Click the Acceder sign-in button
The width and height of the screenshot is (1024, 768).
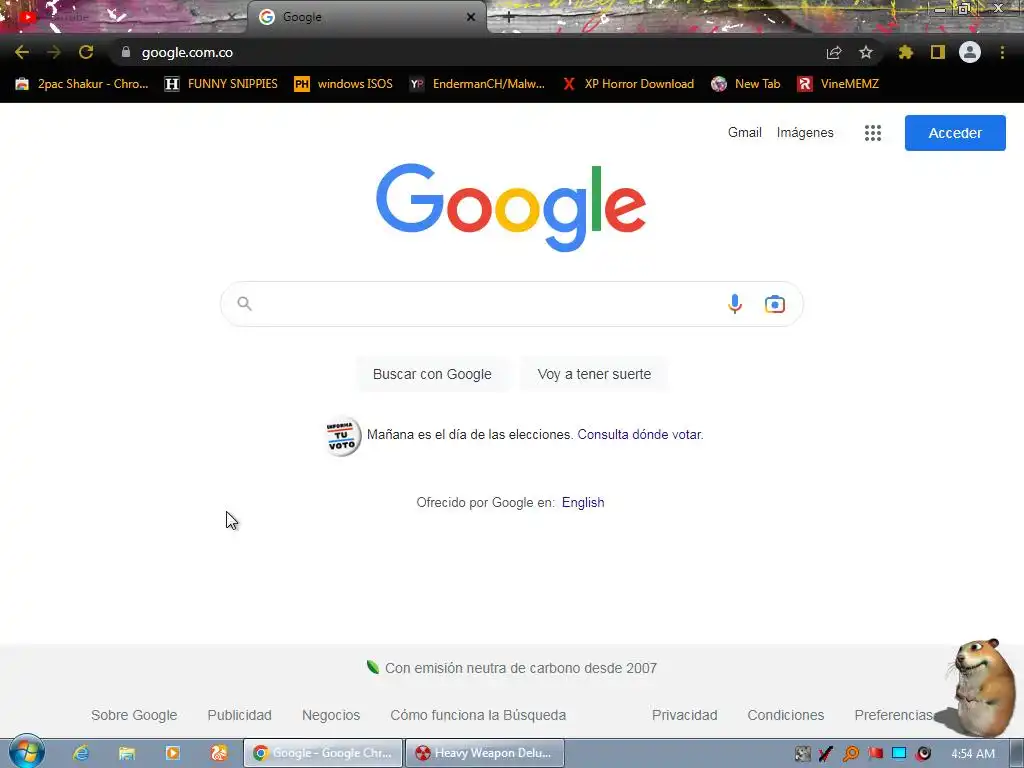pos(955,133)
